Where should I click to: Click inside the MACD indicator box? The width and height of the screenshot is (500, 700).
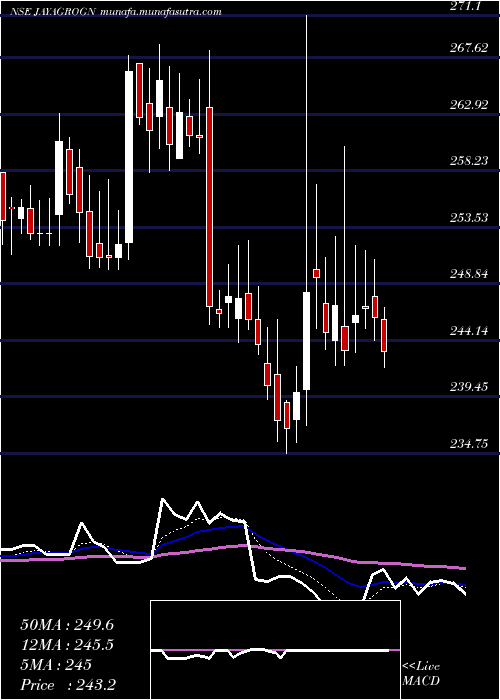tap(275, 650)
